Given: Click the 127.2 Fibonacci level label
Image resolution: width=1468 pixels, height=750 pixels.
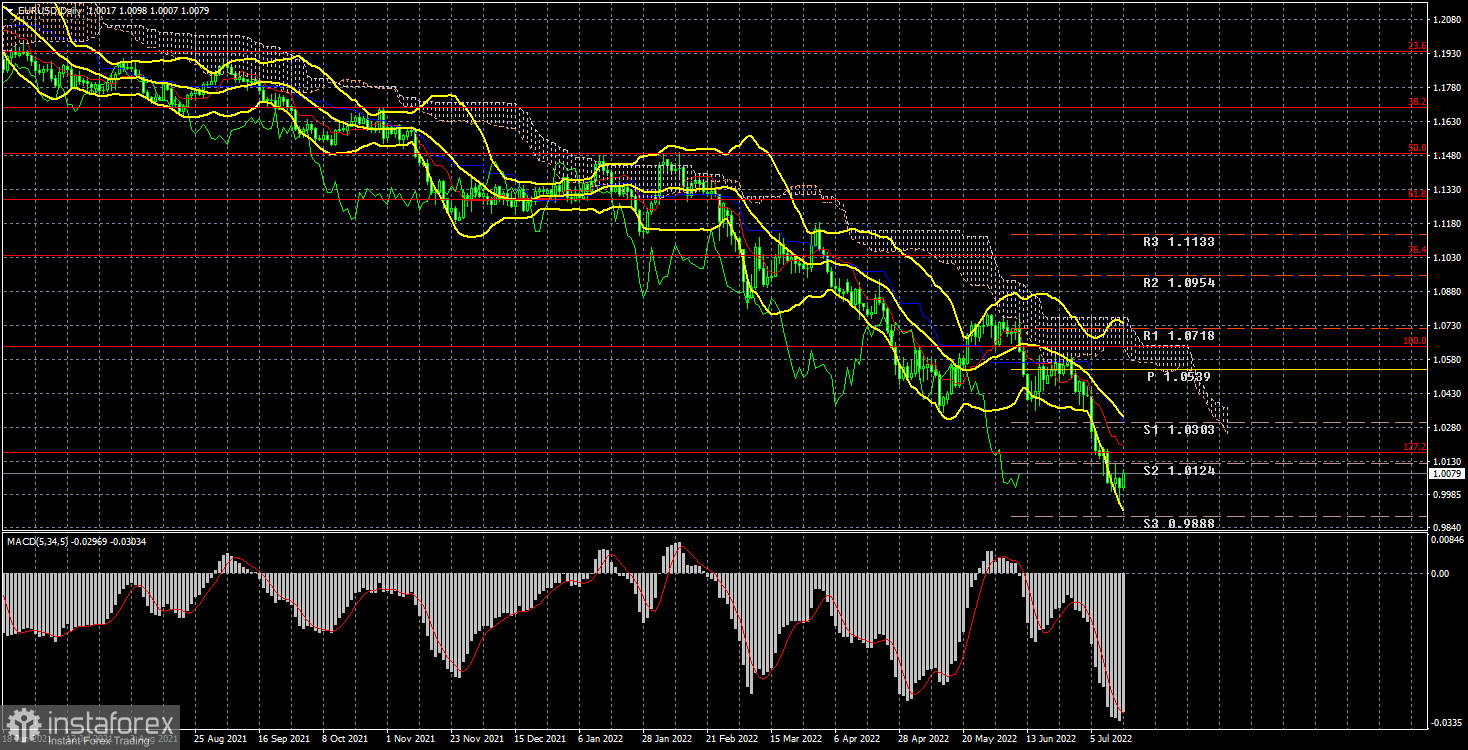Looking at the screenshot, I should (1414, 447).
